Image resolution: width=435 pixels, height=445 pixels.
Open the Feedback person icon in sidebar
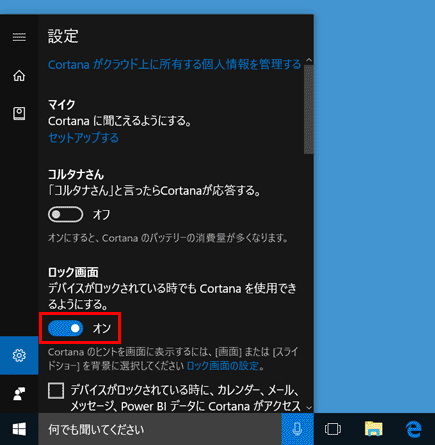19,394
